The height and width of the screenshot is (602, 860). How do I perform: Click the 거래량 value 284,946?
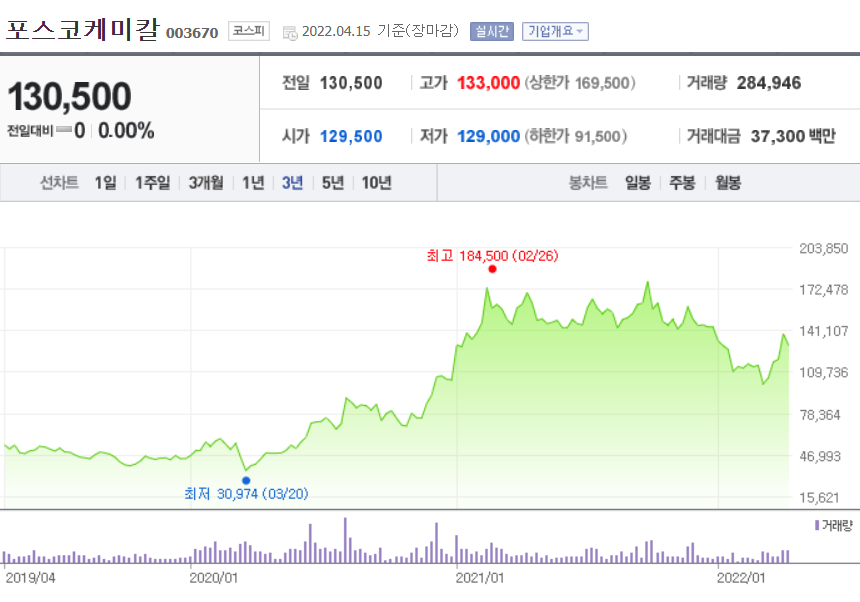click(x=768, y=83)
